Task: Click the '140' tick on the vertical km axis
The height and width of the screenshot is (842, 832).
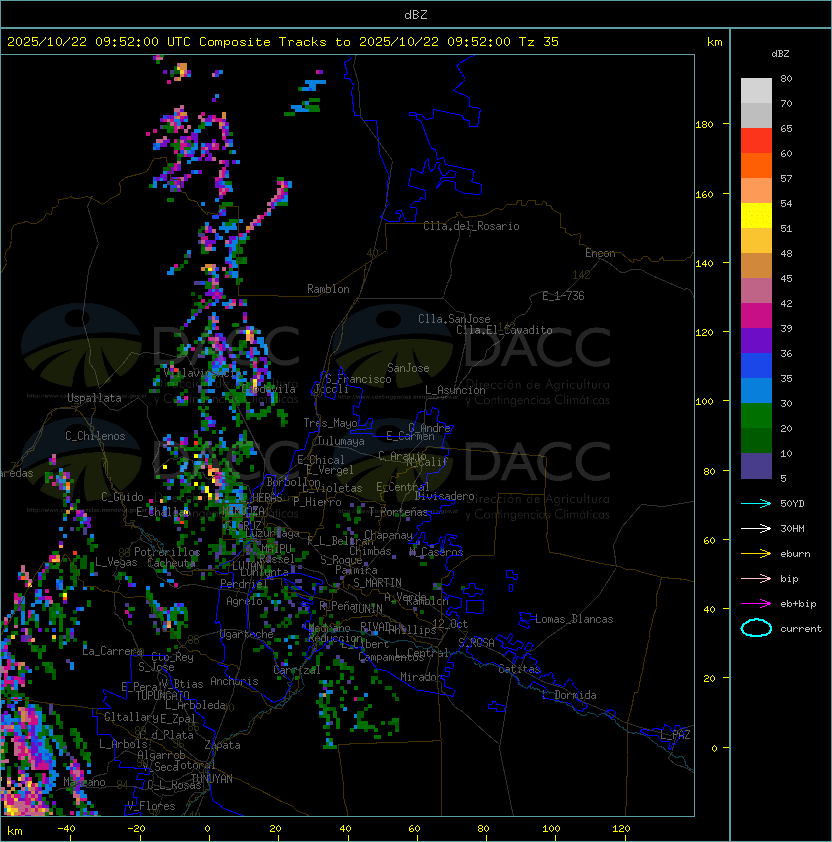Action: pyautogui.click(x=704, y=263)
